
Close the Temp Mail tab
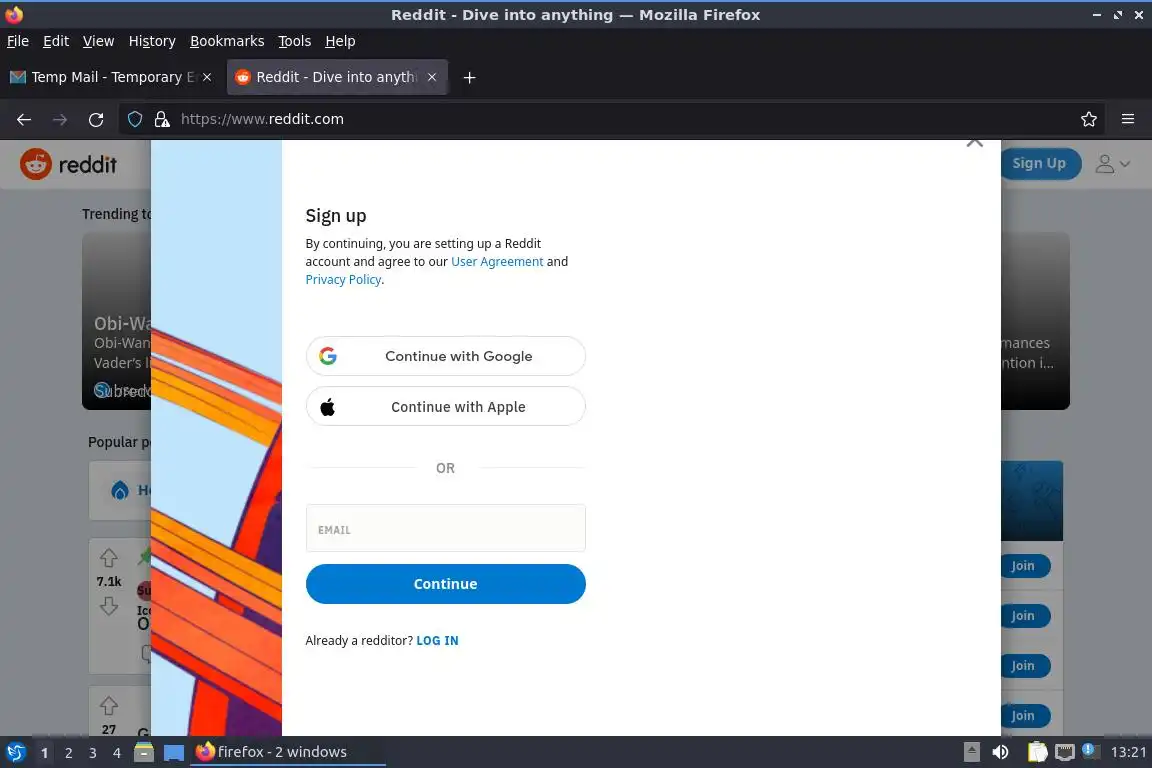click(207, 77)
